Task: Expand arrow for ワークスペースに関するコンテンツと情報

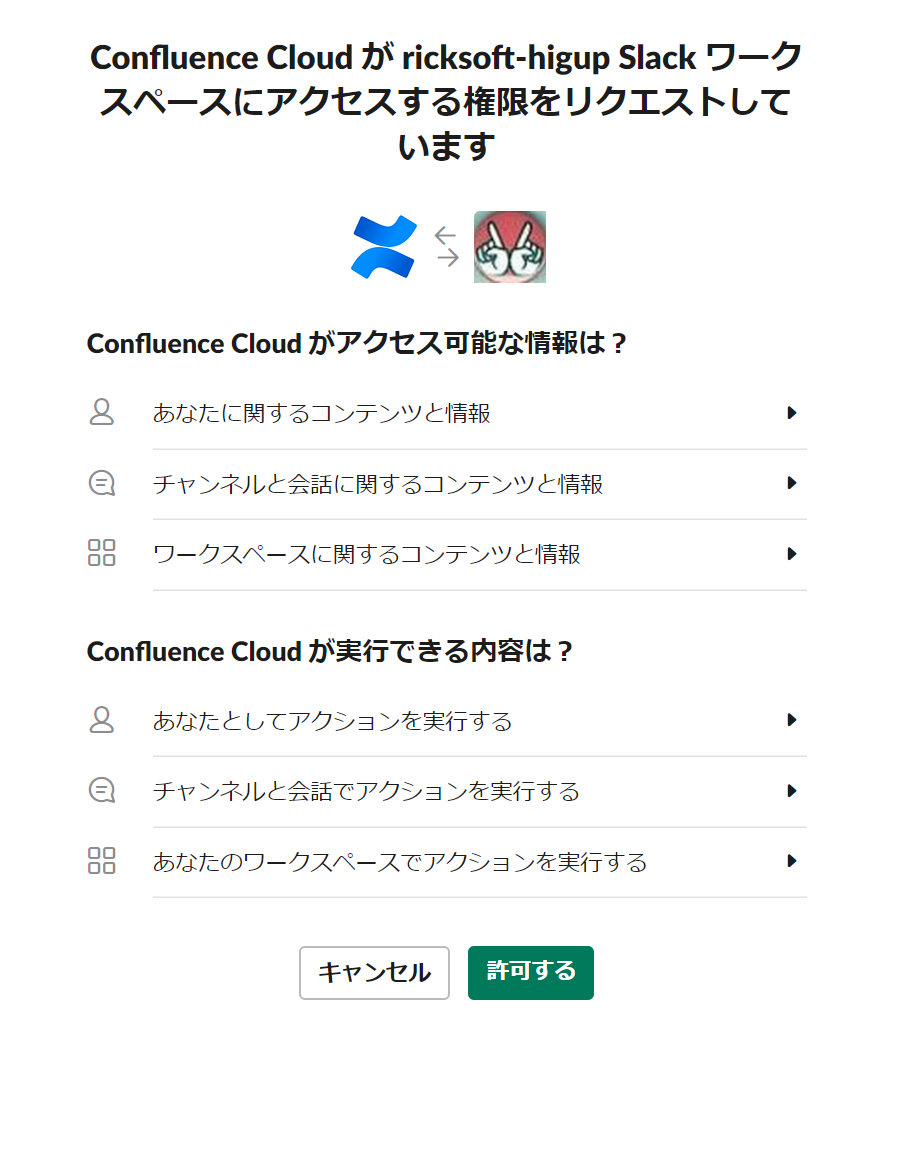Action: tap(792, 553)
